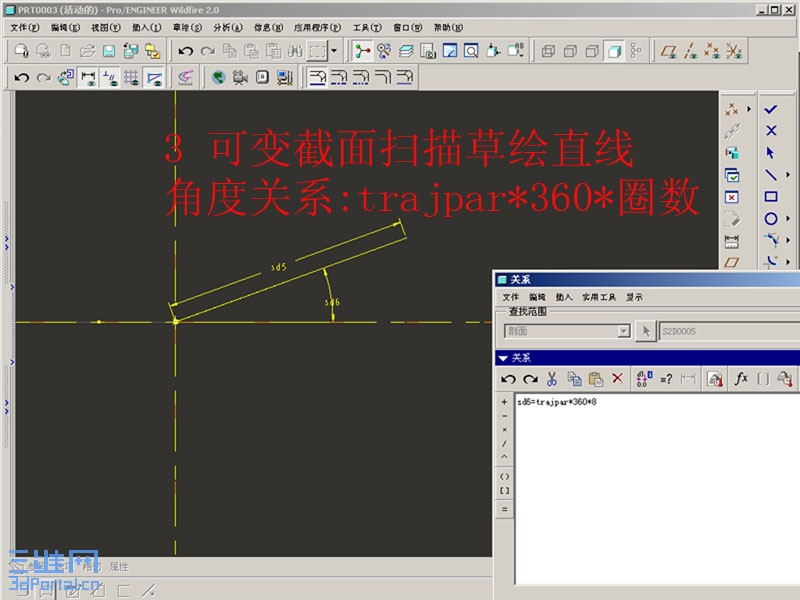Click the Zoom magnifier view icon
The image size is (800, 600).
tap(471, 51)
